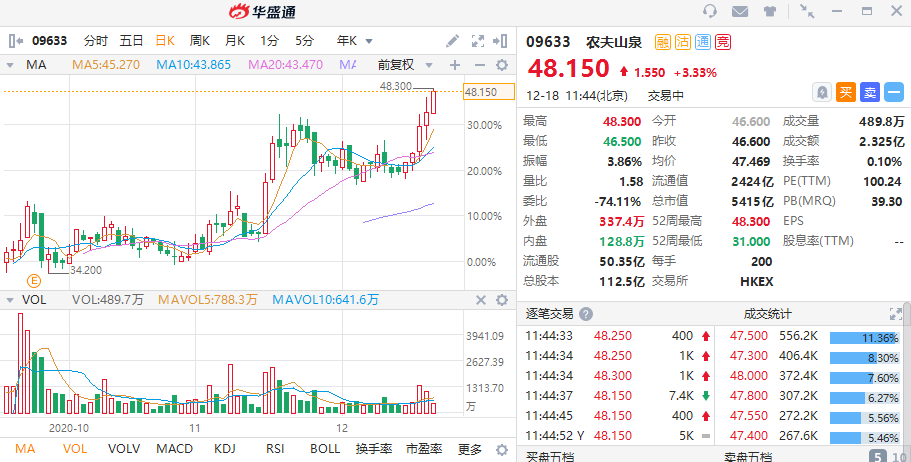Expand the VOL indicator dropdown arrow
This screenshot has width=911, height=462.
pyautogui.click(x=10, y=299)
